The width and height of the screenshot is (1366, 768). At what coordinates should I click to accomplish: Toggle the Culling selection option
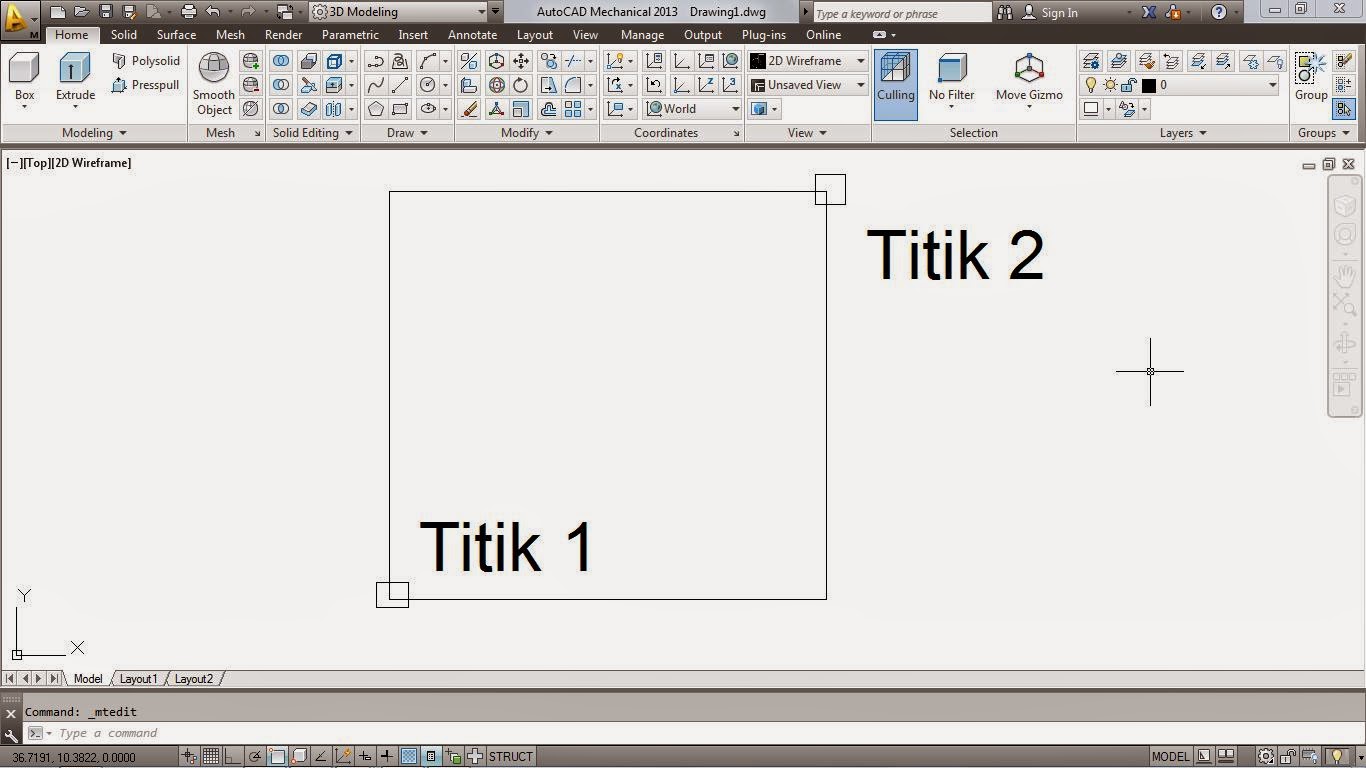tap(895, 80)
